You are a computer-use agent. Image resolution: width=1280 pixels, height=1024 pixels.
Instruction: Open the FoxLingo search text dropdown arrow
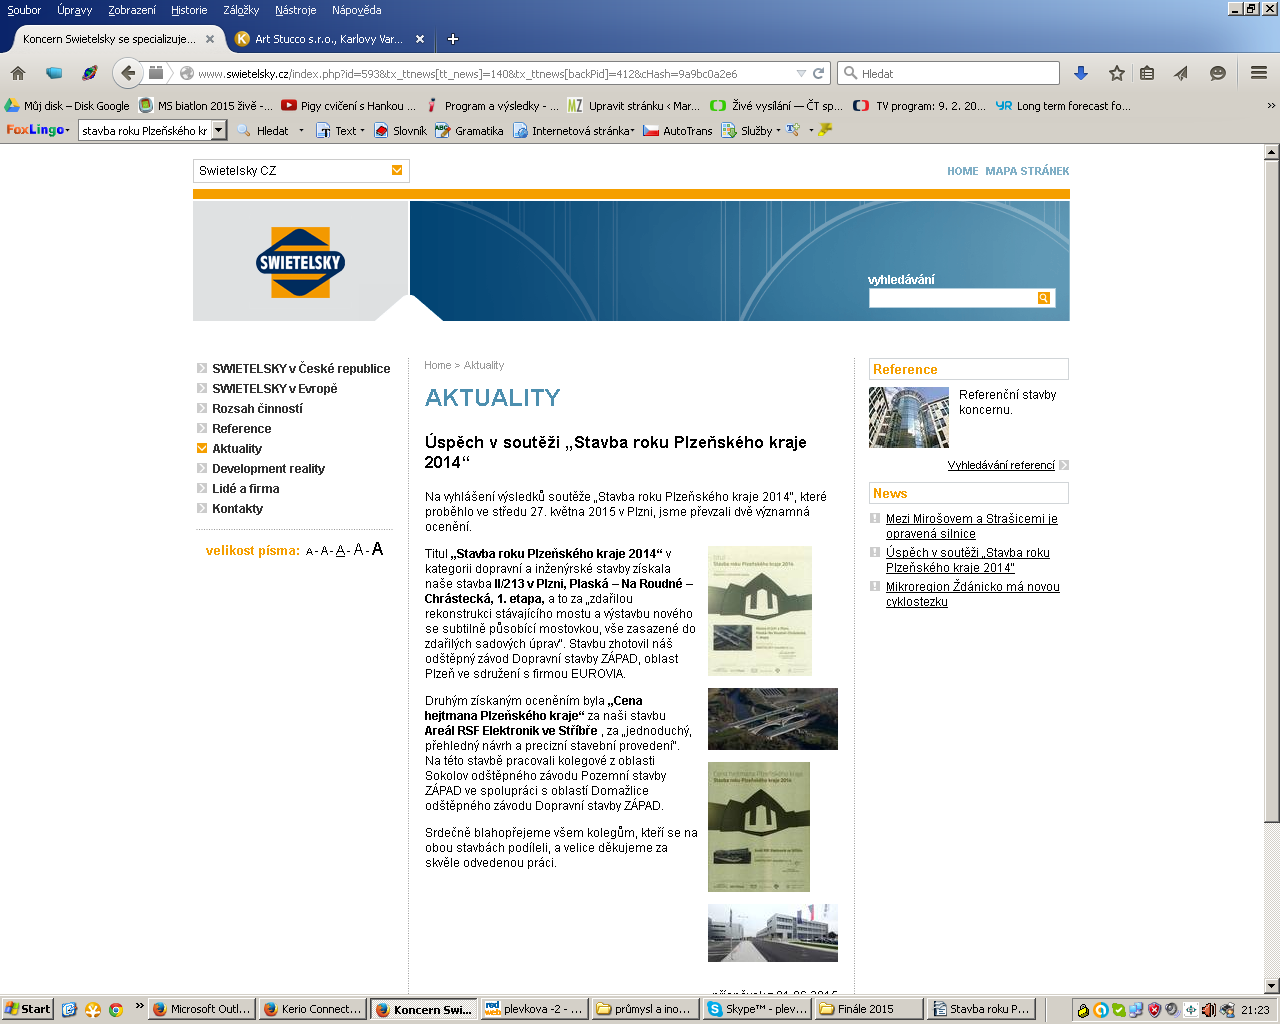(x=219, y=130)
